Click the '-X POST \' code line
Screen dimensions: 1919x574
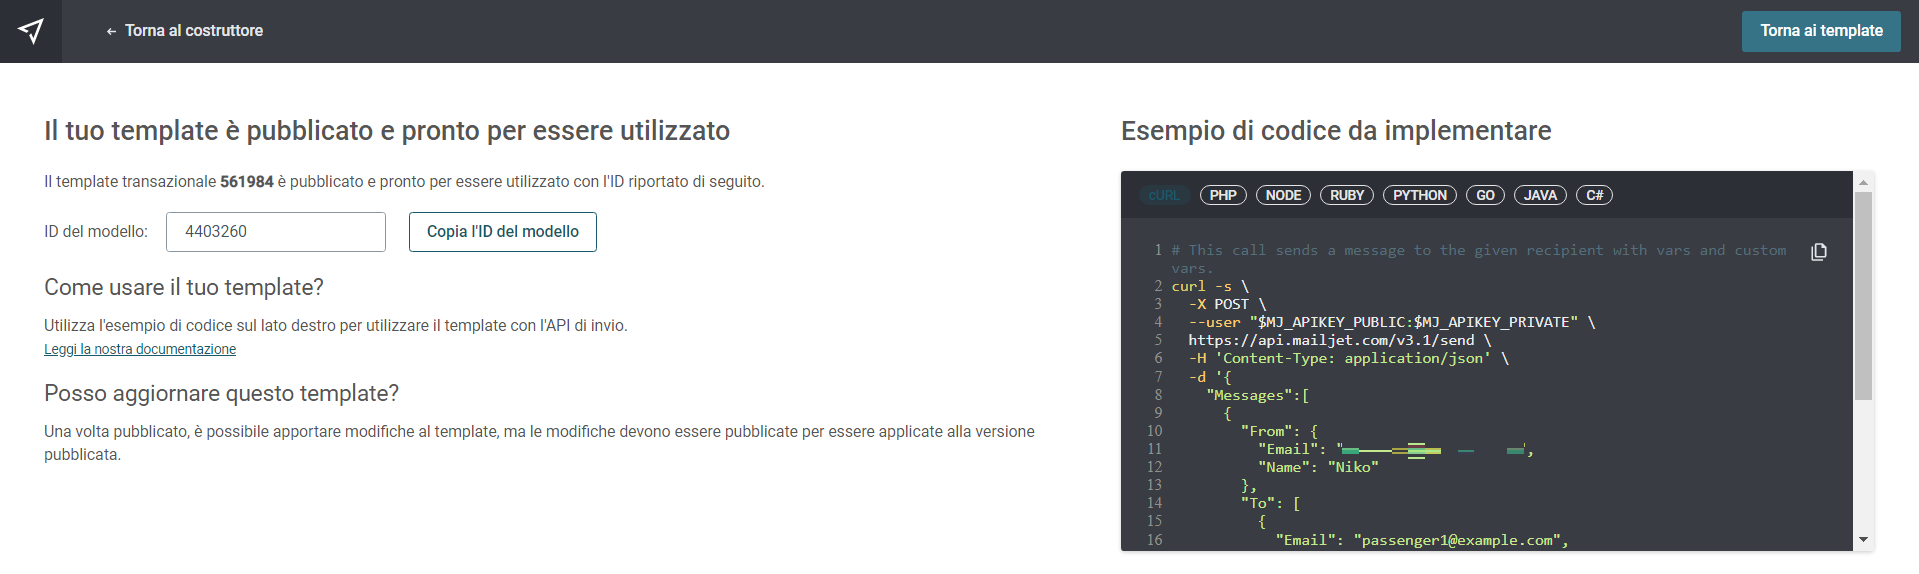coord(1227,304)
